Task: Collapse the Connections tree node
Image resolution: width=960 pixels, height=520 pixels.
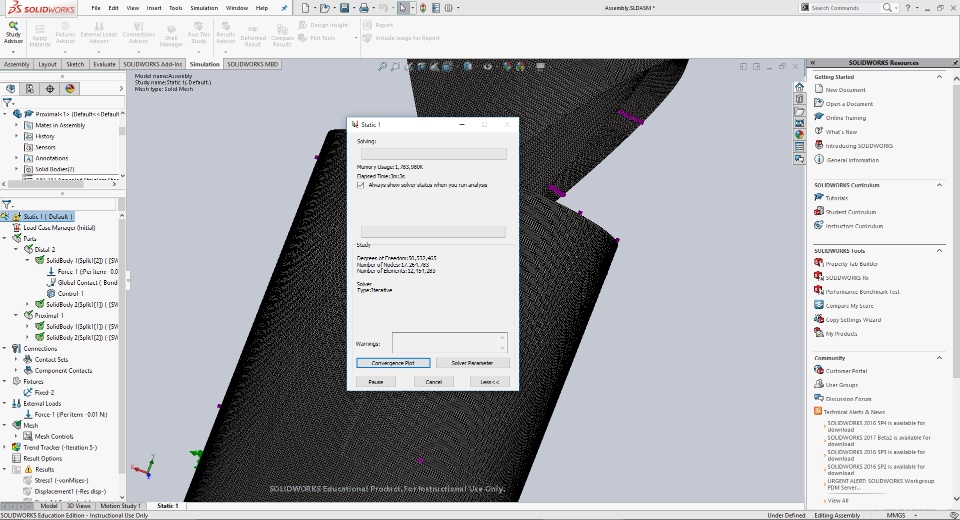Action: point(5,349)
